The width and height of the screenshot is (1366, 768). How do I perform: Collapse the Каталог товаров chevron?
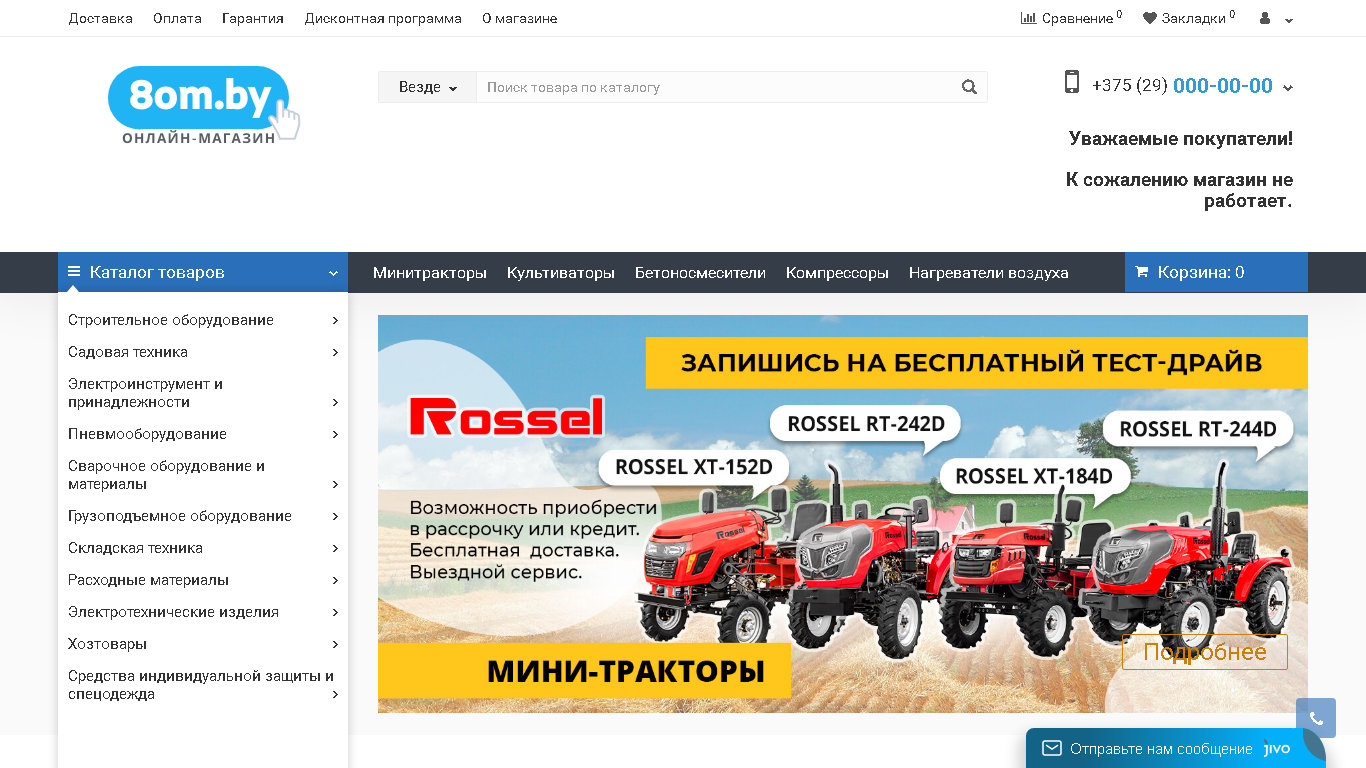[x=333, y=273]
